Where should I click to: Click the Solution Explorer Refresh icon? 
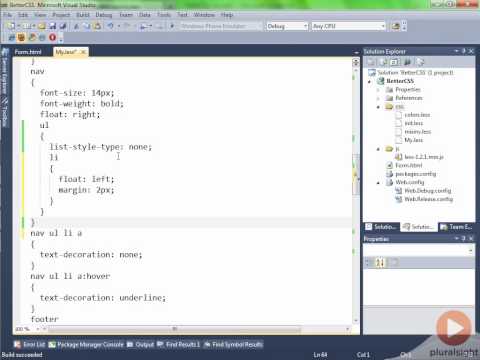395,62
